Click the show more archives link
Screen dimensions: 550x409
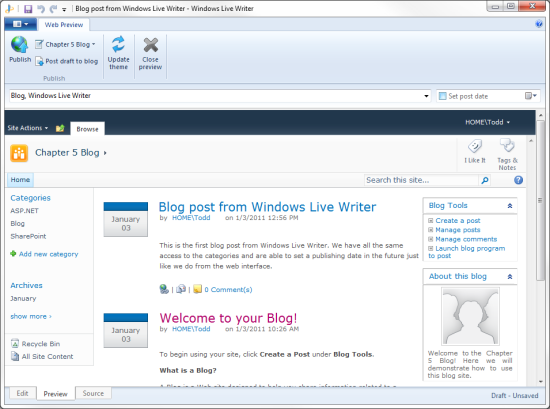point(31,316)
